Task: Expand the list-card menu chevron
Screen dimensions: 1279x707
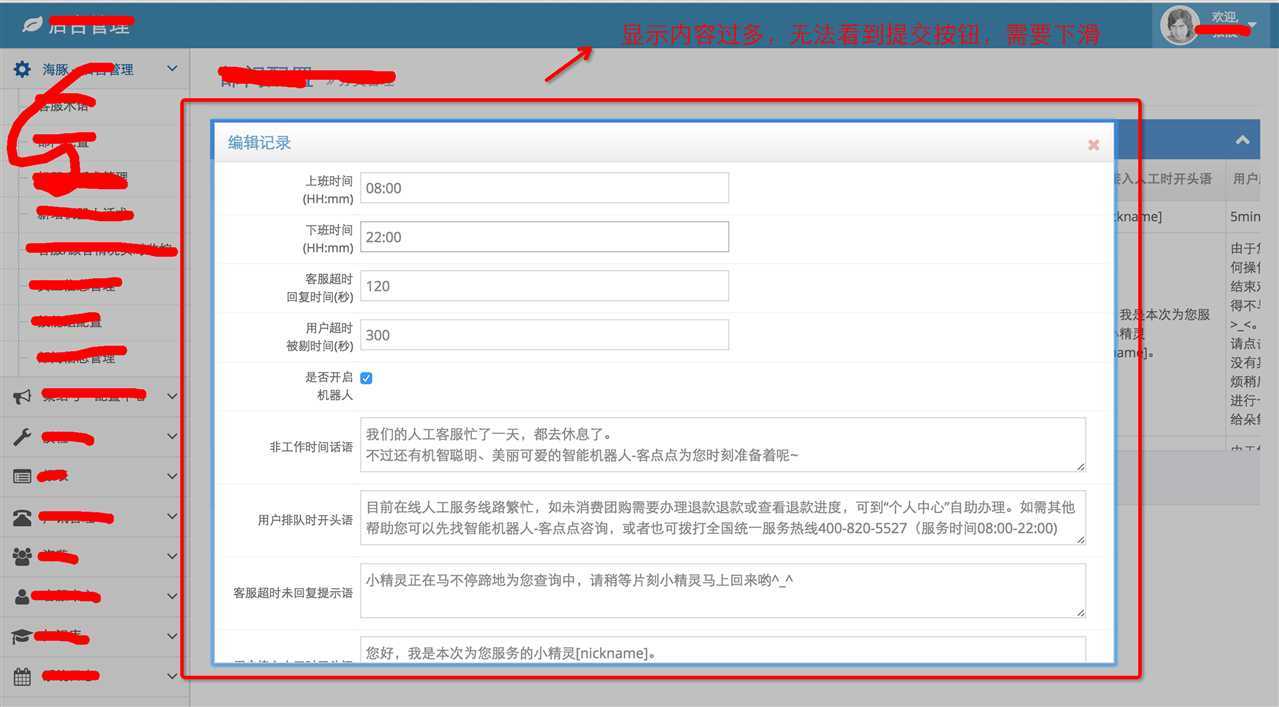Action: coord(172,477)
